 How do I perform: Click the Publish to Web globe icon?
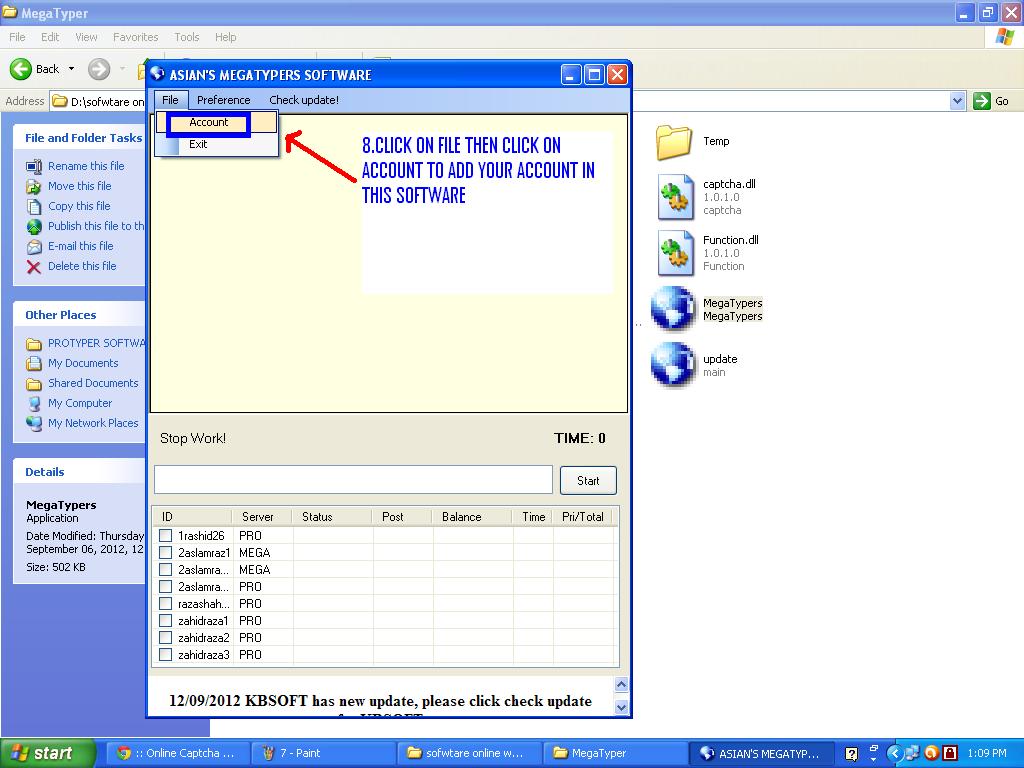tap(34, 227)
